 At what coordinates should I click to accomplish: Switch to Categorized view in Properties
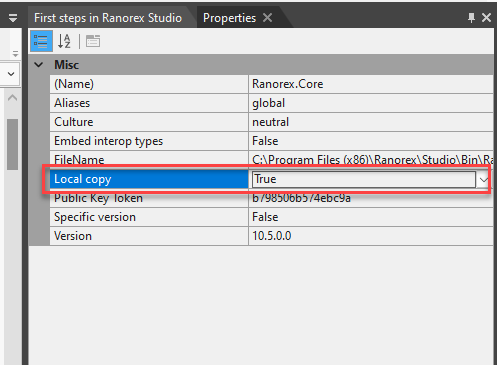(x=41, y=41)
